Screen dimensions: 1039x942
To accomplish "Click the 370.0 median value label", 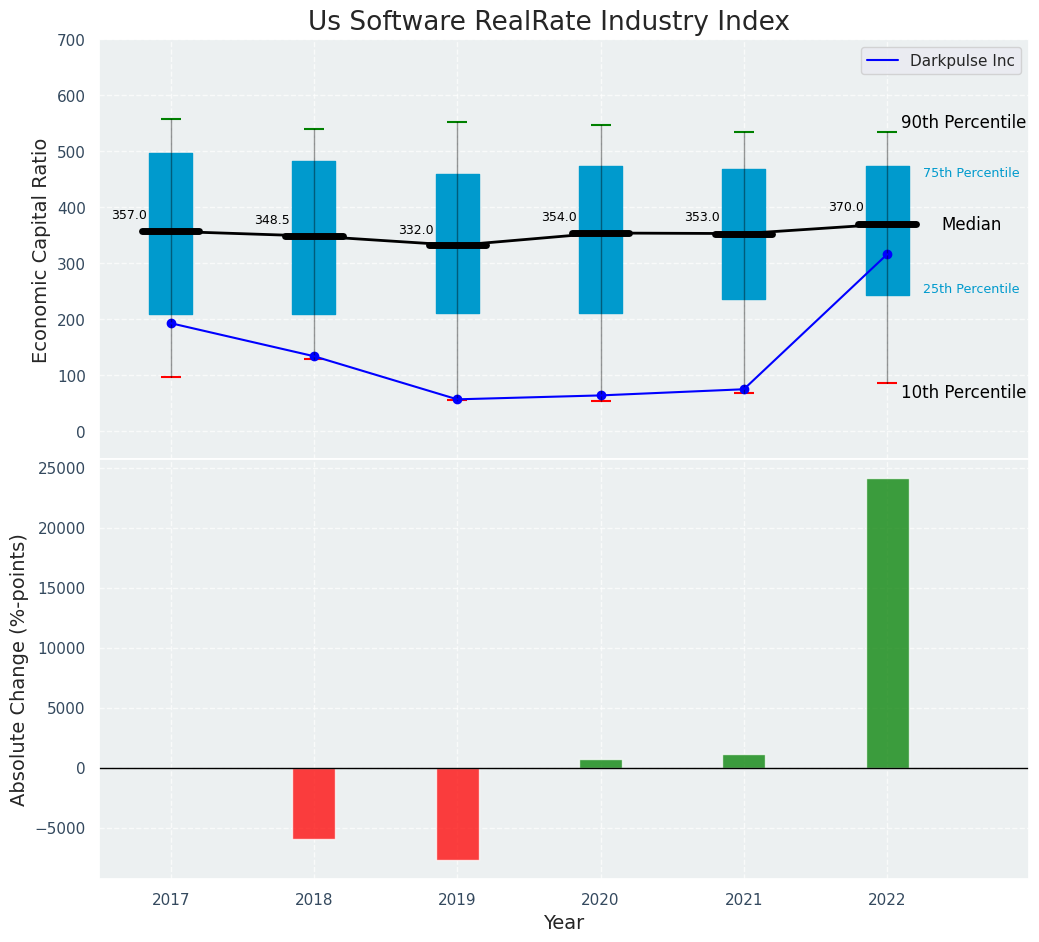I will point(845,207).
